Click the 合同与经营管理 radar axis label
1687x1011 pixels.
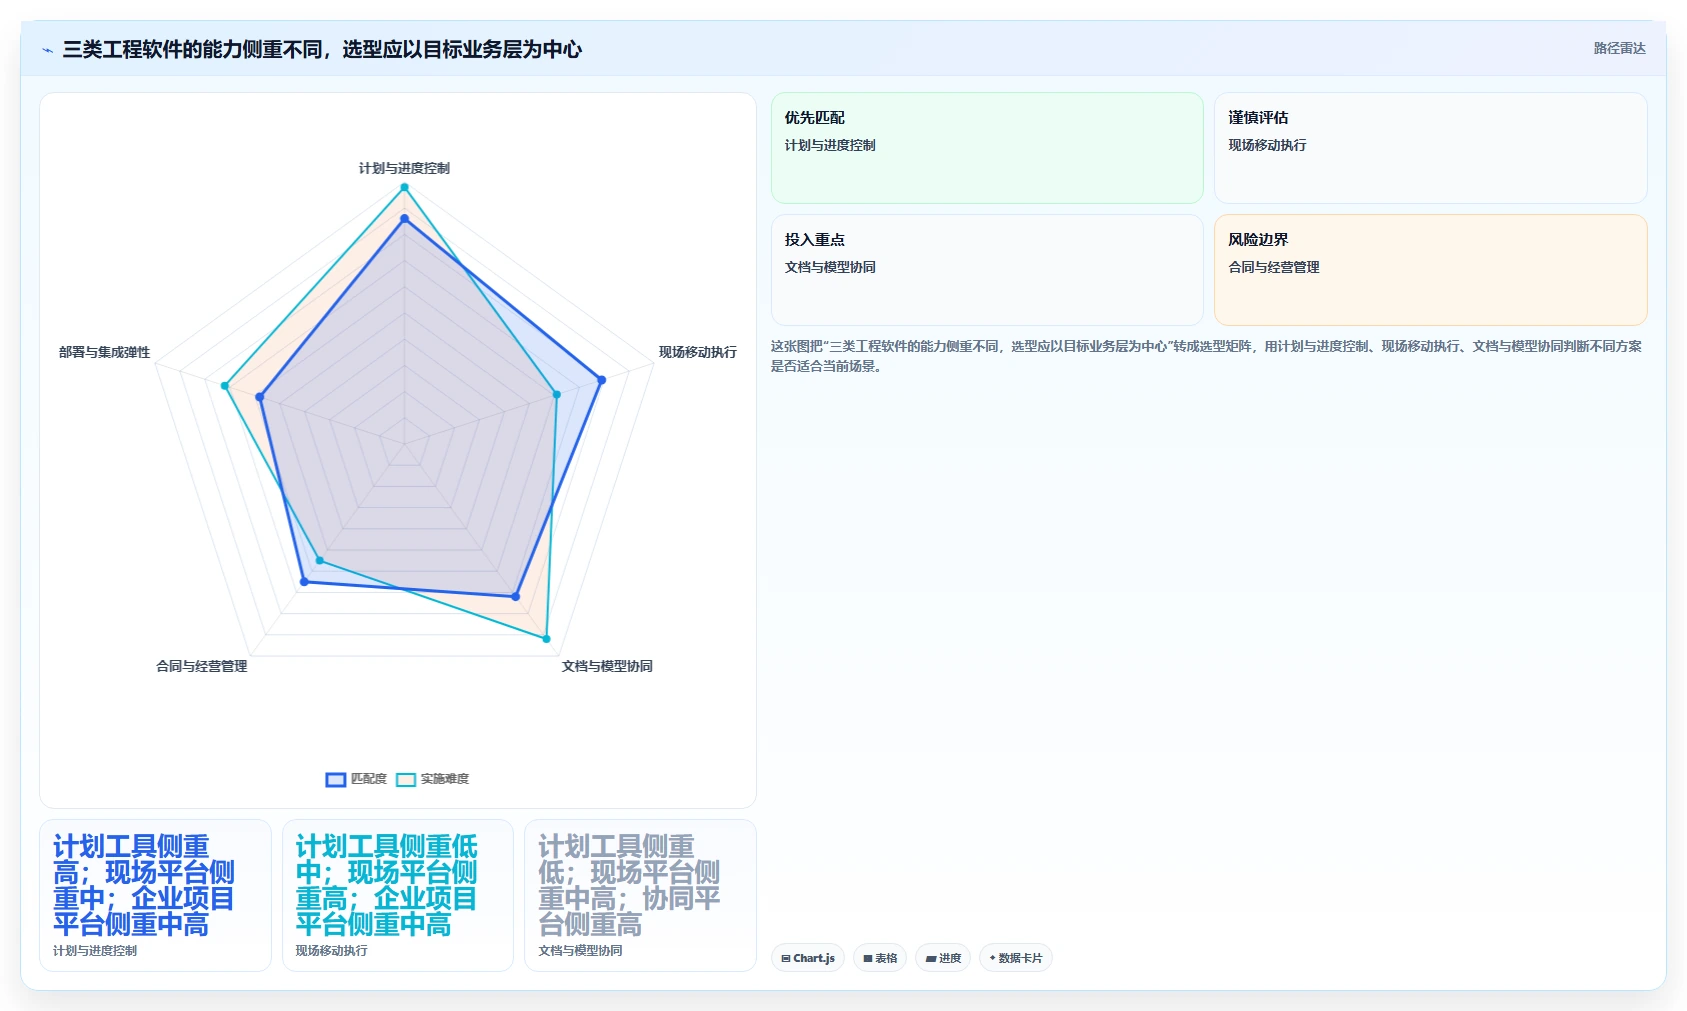[201, 666]
